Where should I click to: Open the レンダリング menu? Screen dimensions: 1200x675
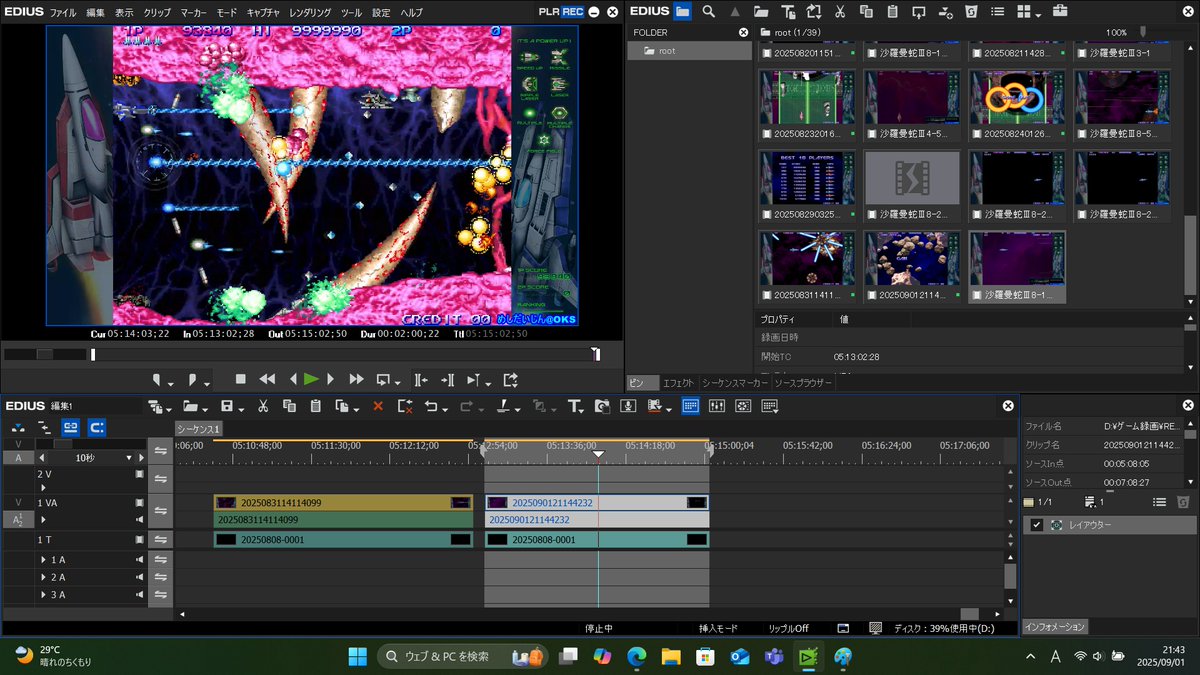pyautogui.click(x=310, y=12)
